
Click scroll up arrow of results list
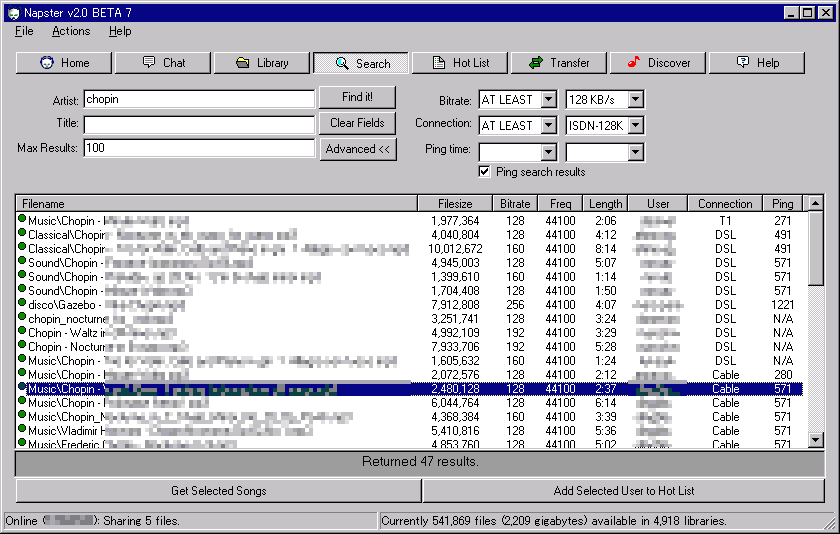coord(815,203)
